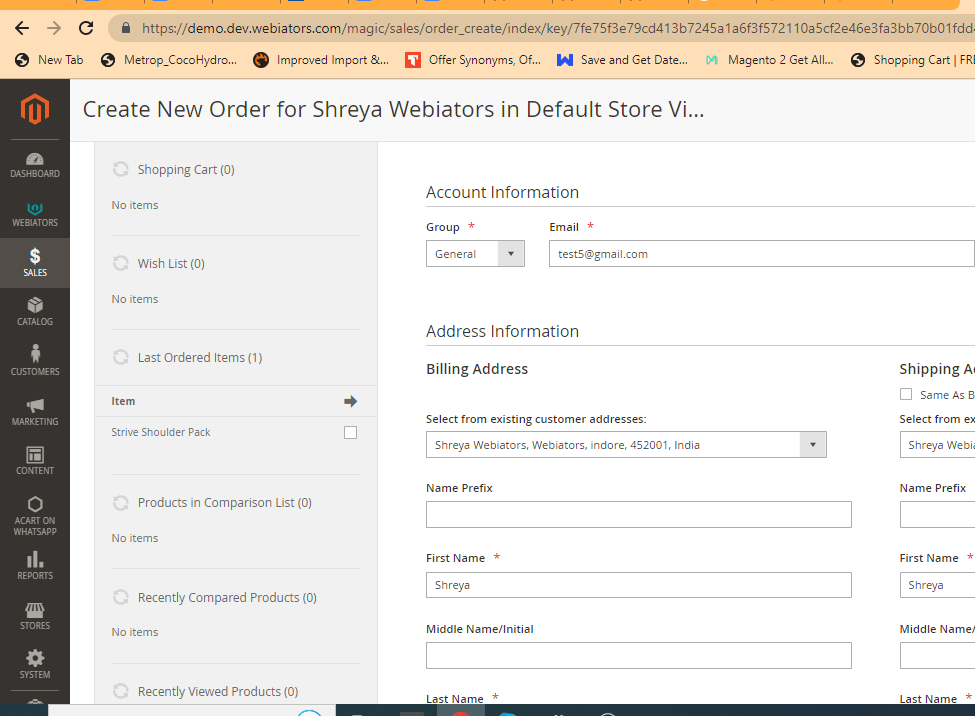The image size is (975, 716).
Task: Open the Reports menu
Action: pyautogui.click(x=35, y=565)
